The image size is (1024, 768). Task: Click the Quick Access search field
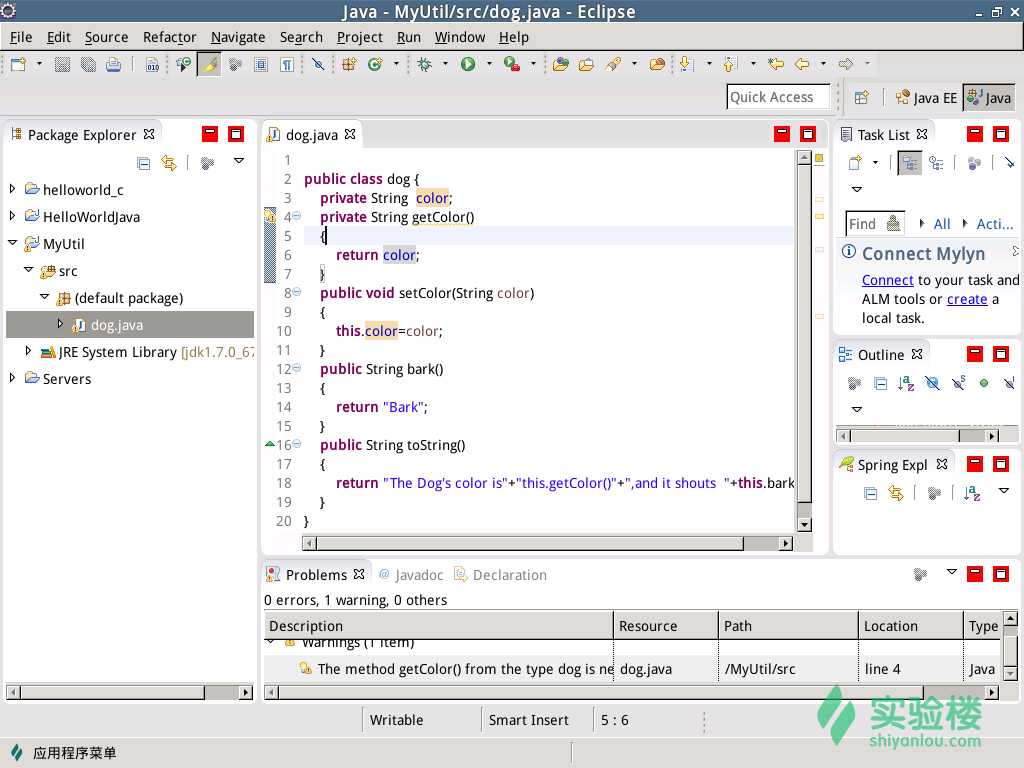coord(778,97)
